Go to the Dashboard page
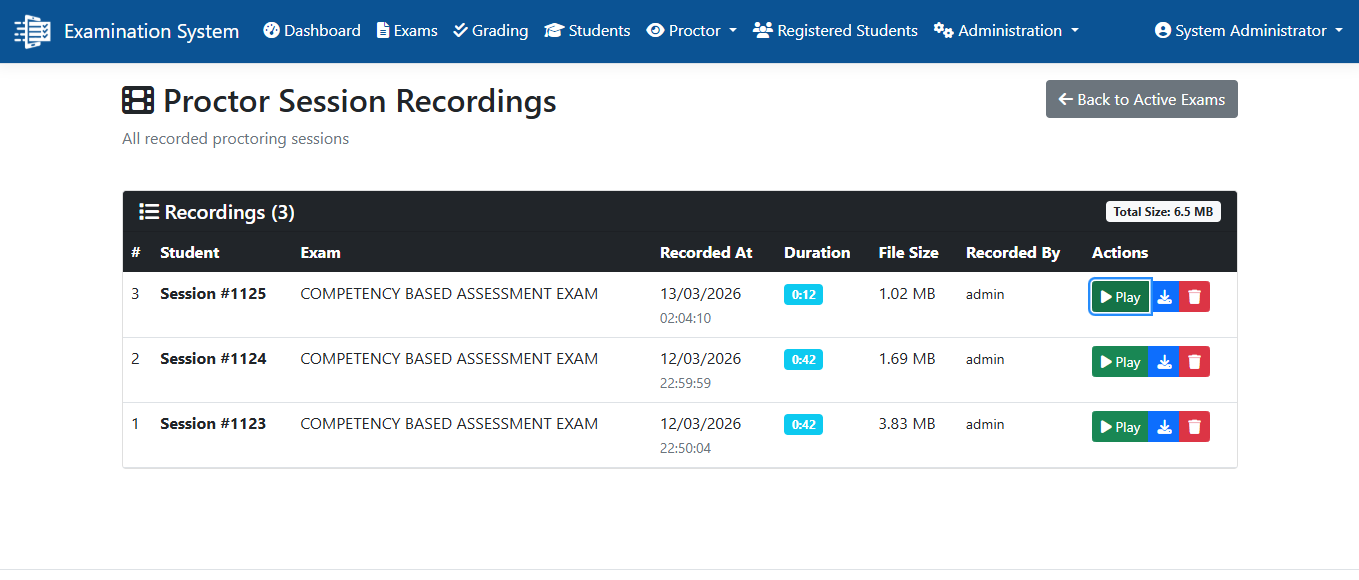1359x580 pixels. coord(312,31)
